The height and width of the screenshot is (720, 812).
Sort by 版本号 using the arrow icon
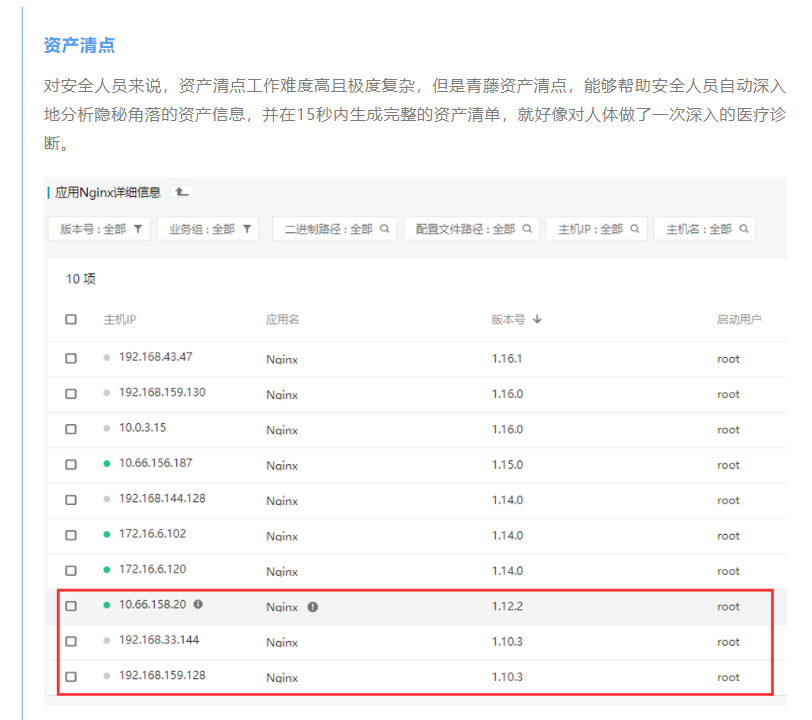(538, 319)
